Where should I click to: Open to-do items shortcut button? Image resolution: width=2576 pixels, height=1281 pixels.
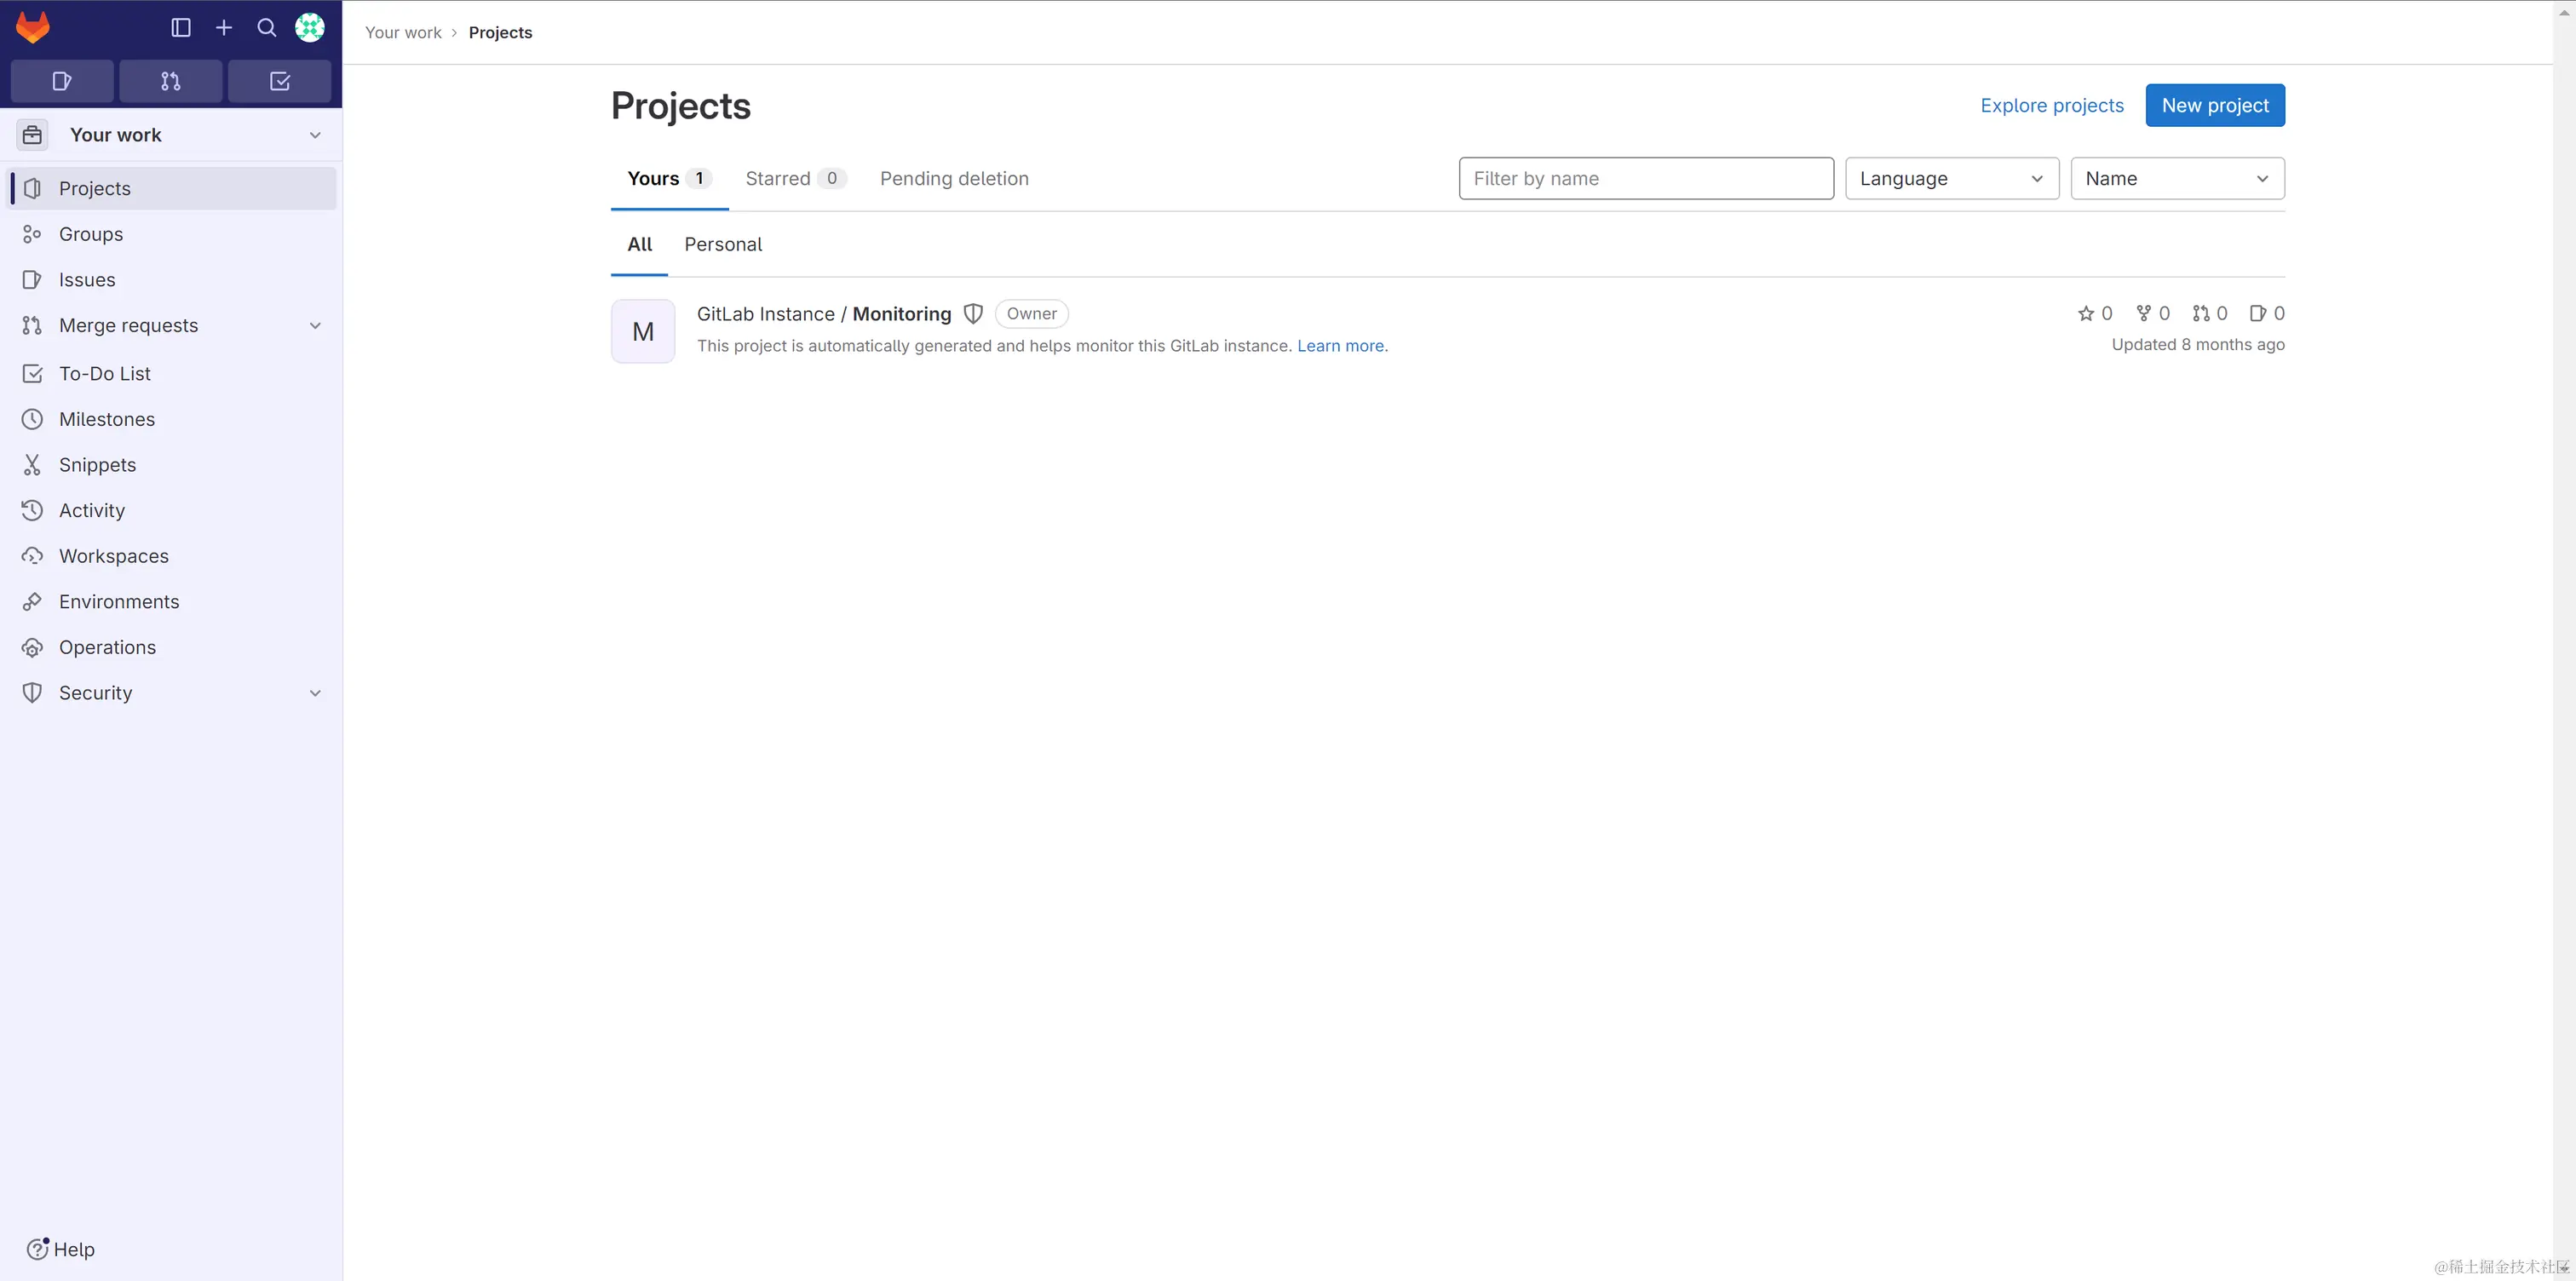pyautogui.click(x=280, y=81)
